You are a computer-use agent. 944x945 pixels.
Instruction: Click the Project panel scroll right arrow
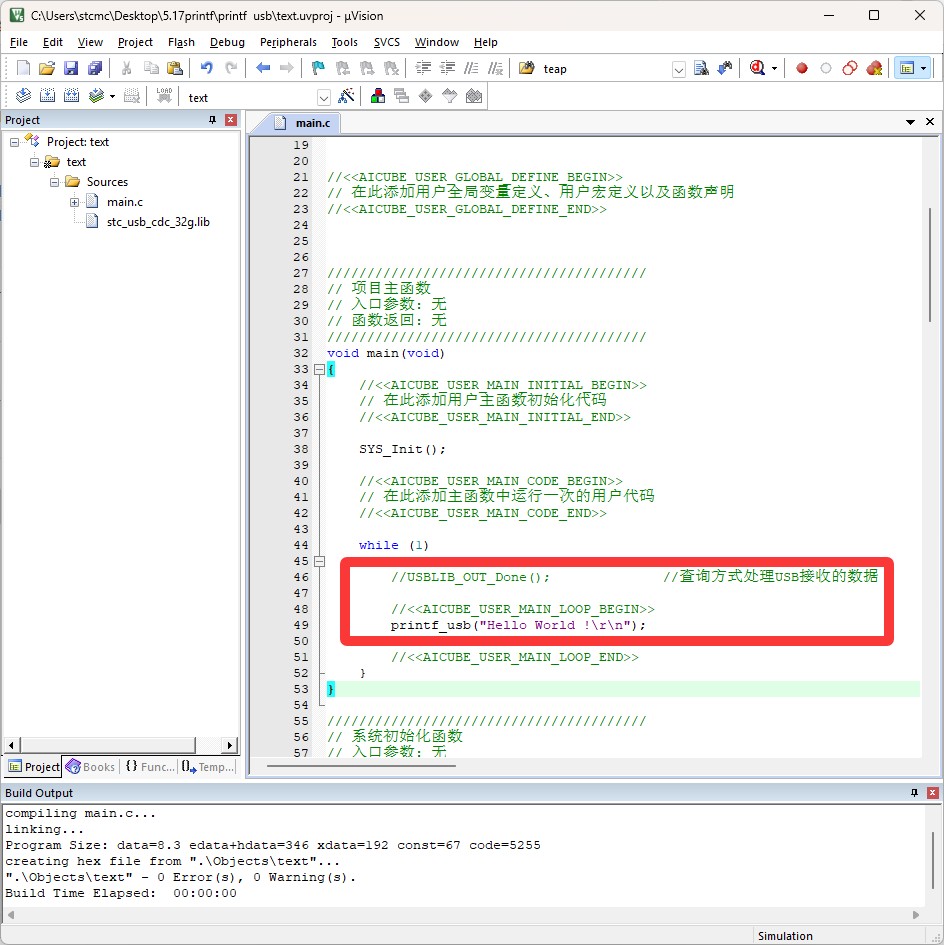pyautogui.click(x=229, y=745)
